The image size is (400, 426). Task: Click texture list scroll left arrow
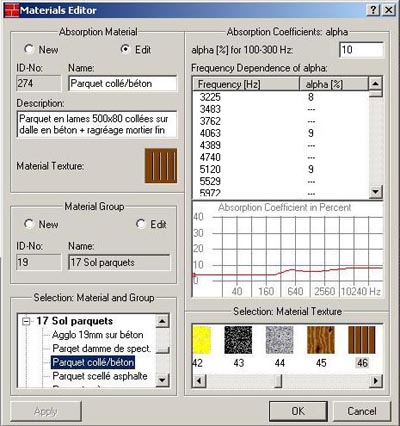[x=199, y=380]
